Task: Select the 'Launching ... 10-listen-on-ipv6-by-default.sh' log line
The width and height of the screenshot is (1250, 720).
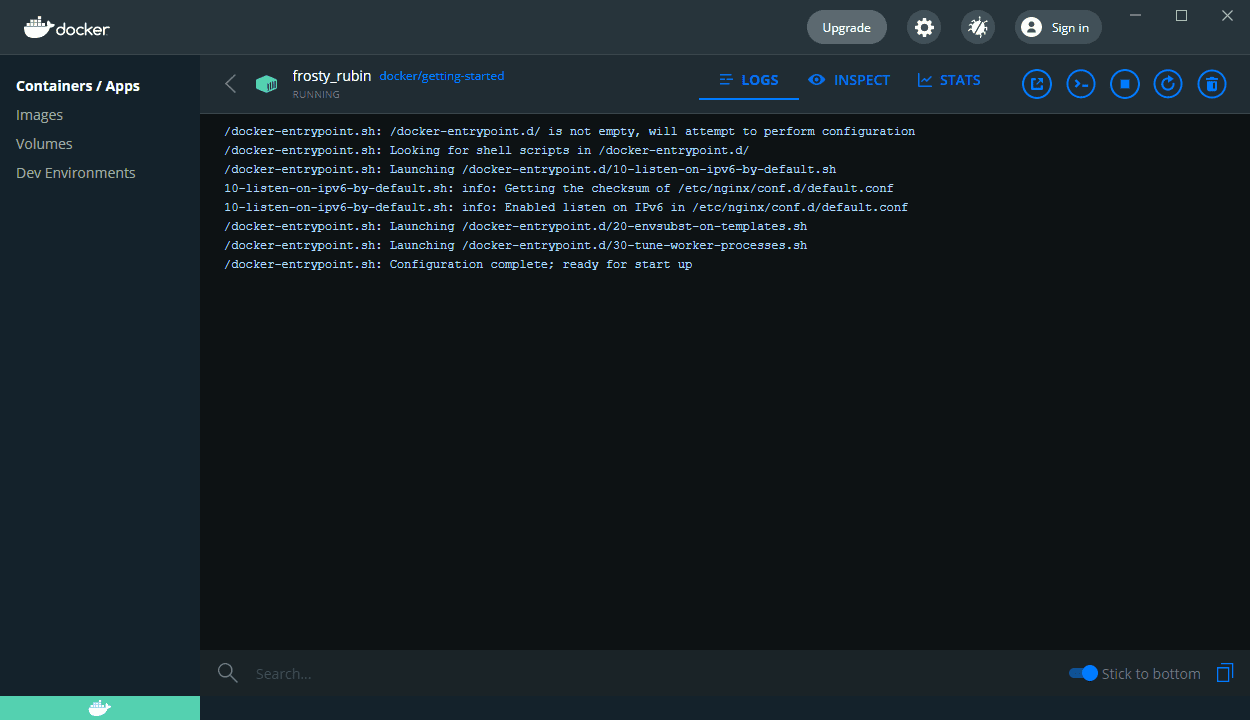Action: pyautogui.click(x=530, y=170)
